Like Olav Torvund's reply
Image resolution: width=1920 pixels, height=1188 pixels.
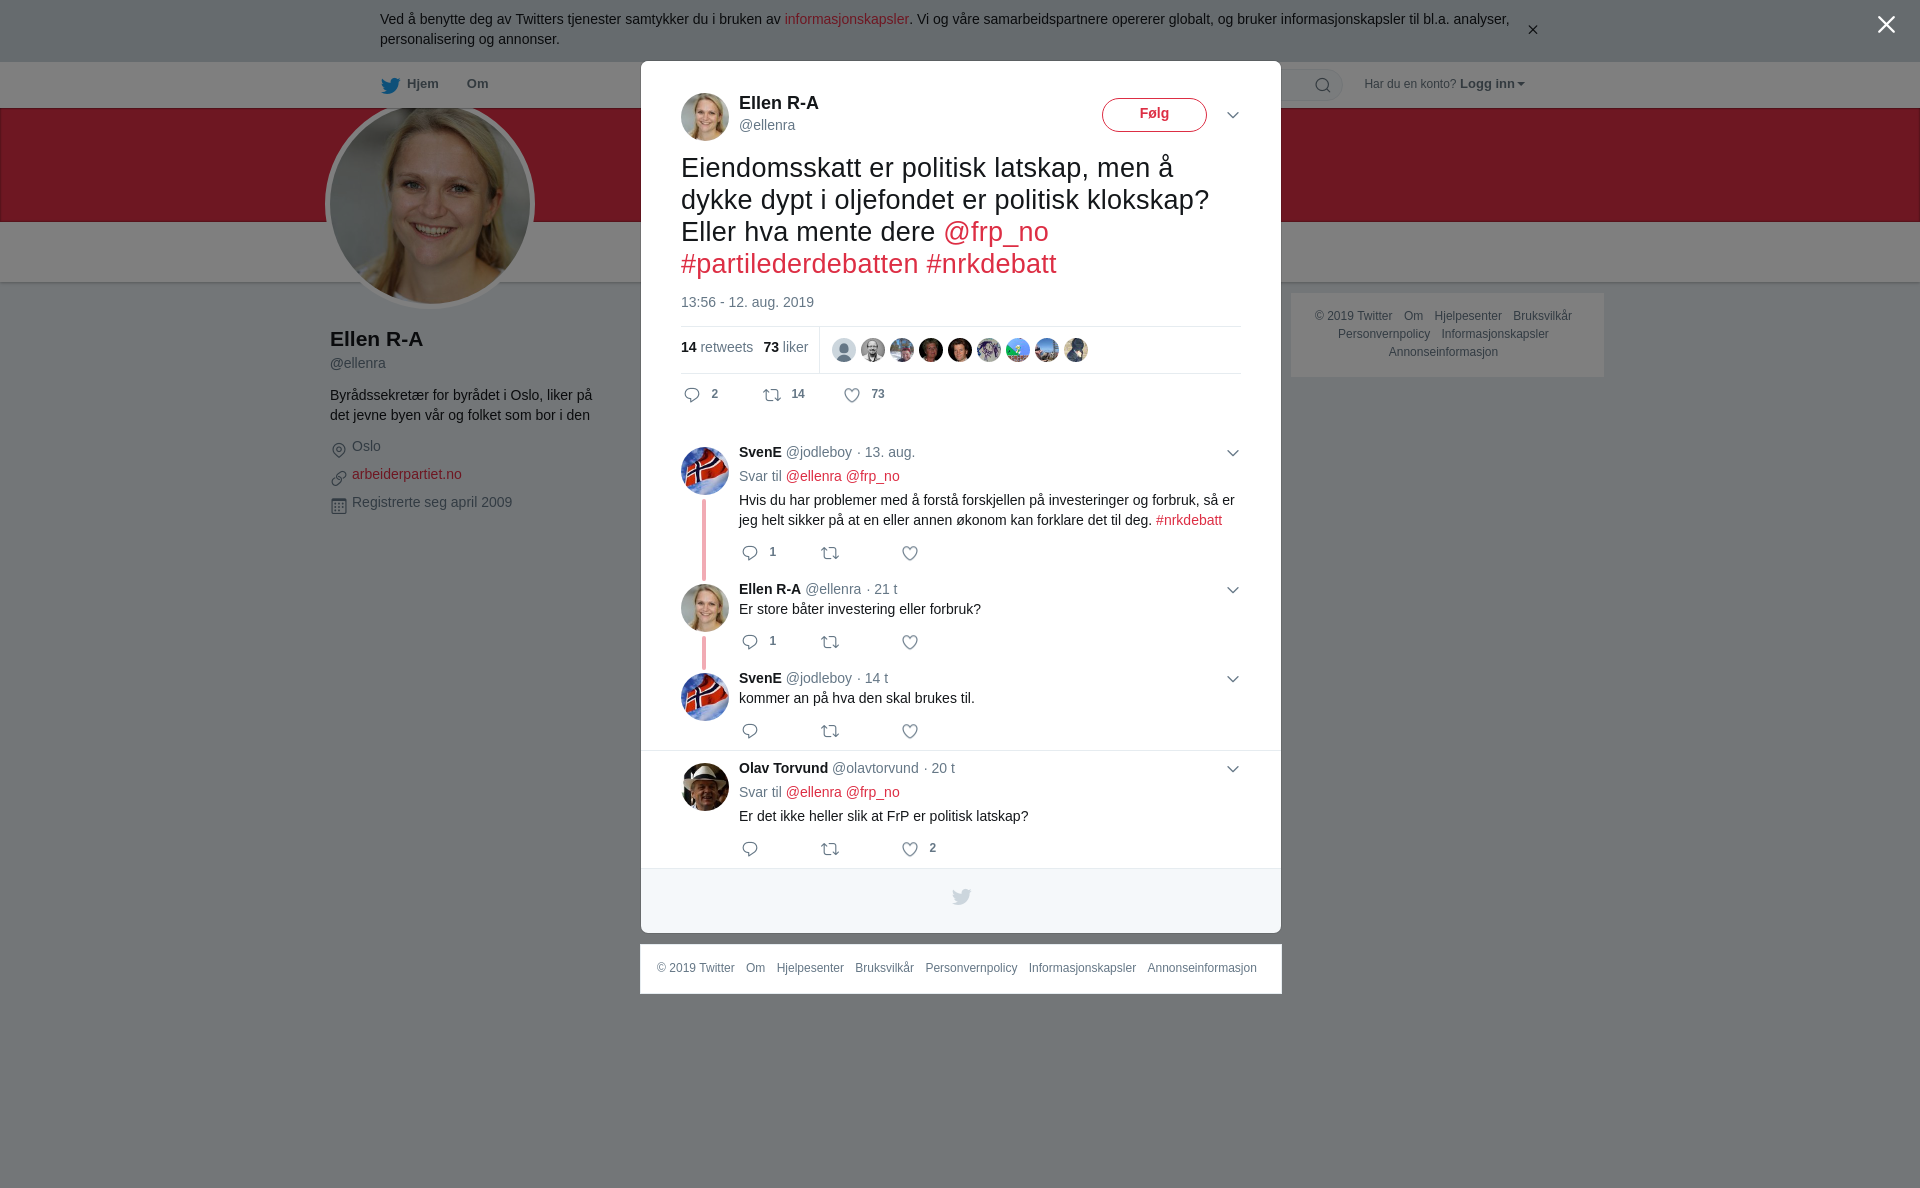[910, 850]
